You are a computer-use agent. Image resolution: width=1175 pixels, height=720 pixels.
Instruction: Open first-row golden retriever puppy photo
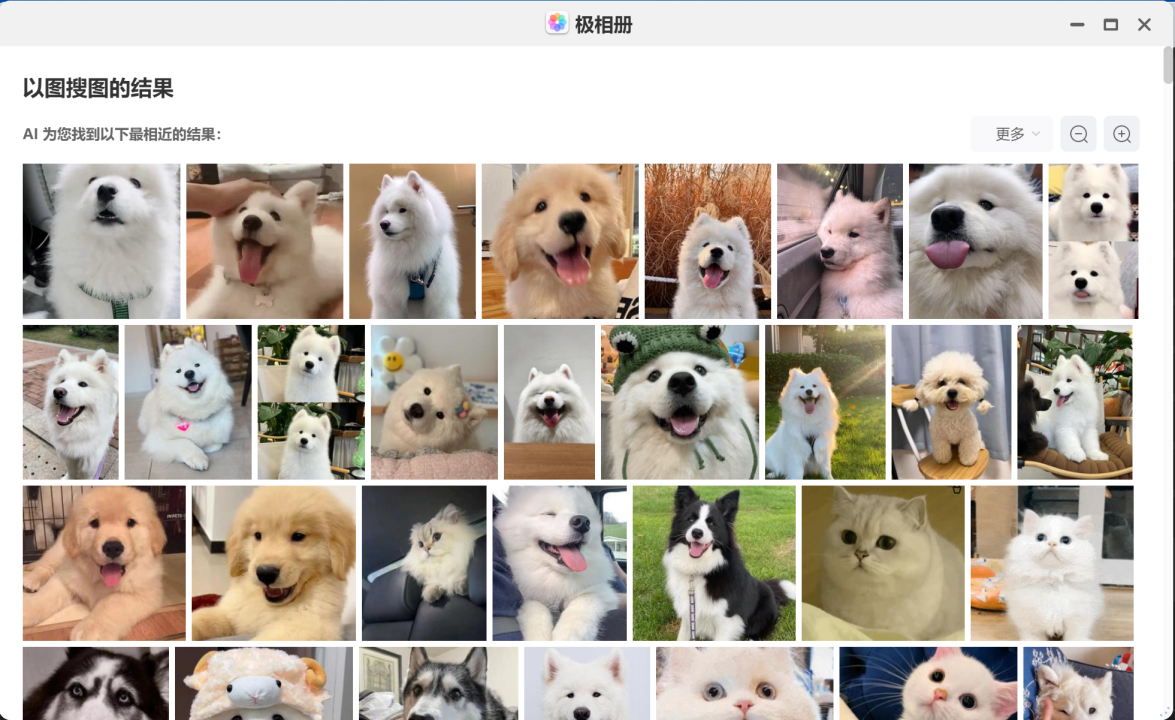(x=560, y=241)
